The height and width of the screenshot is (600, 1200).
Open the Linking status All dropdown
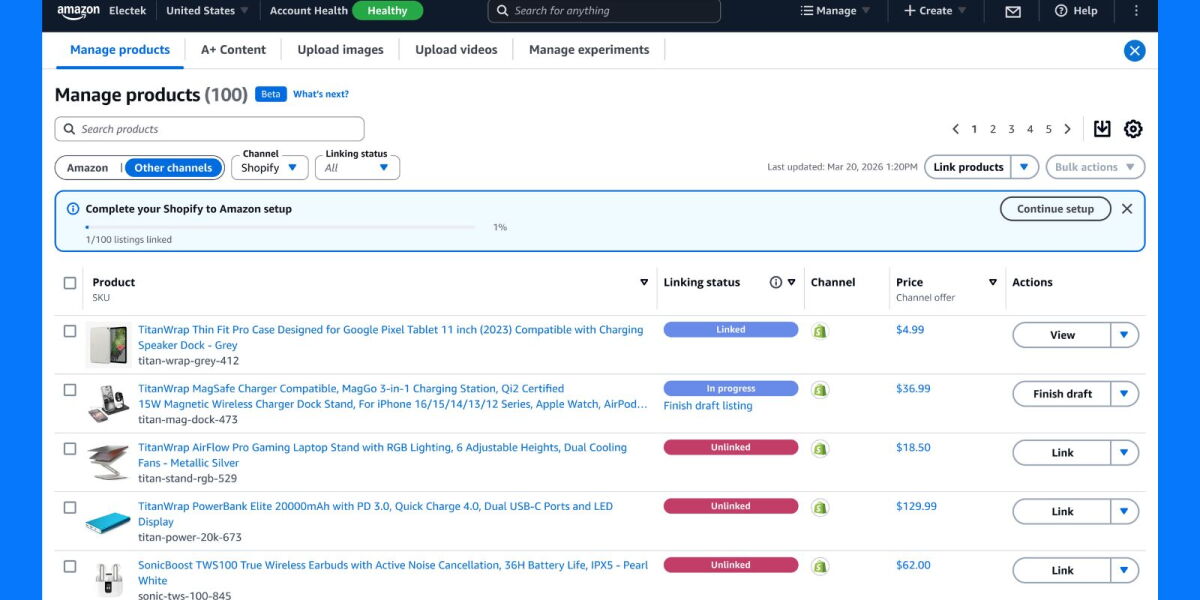pos(357,168)
